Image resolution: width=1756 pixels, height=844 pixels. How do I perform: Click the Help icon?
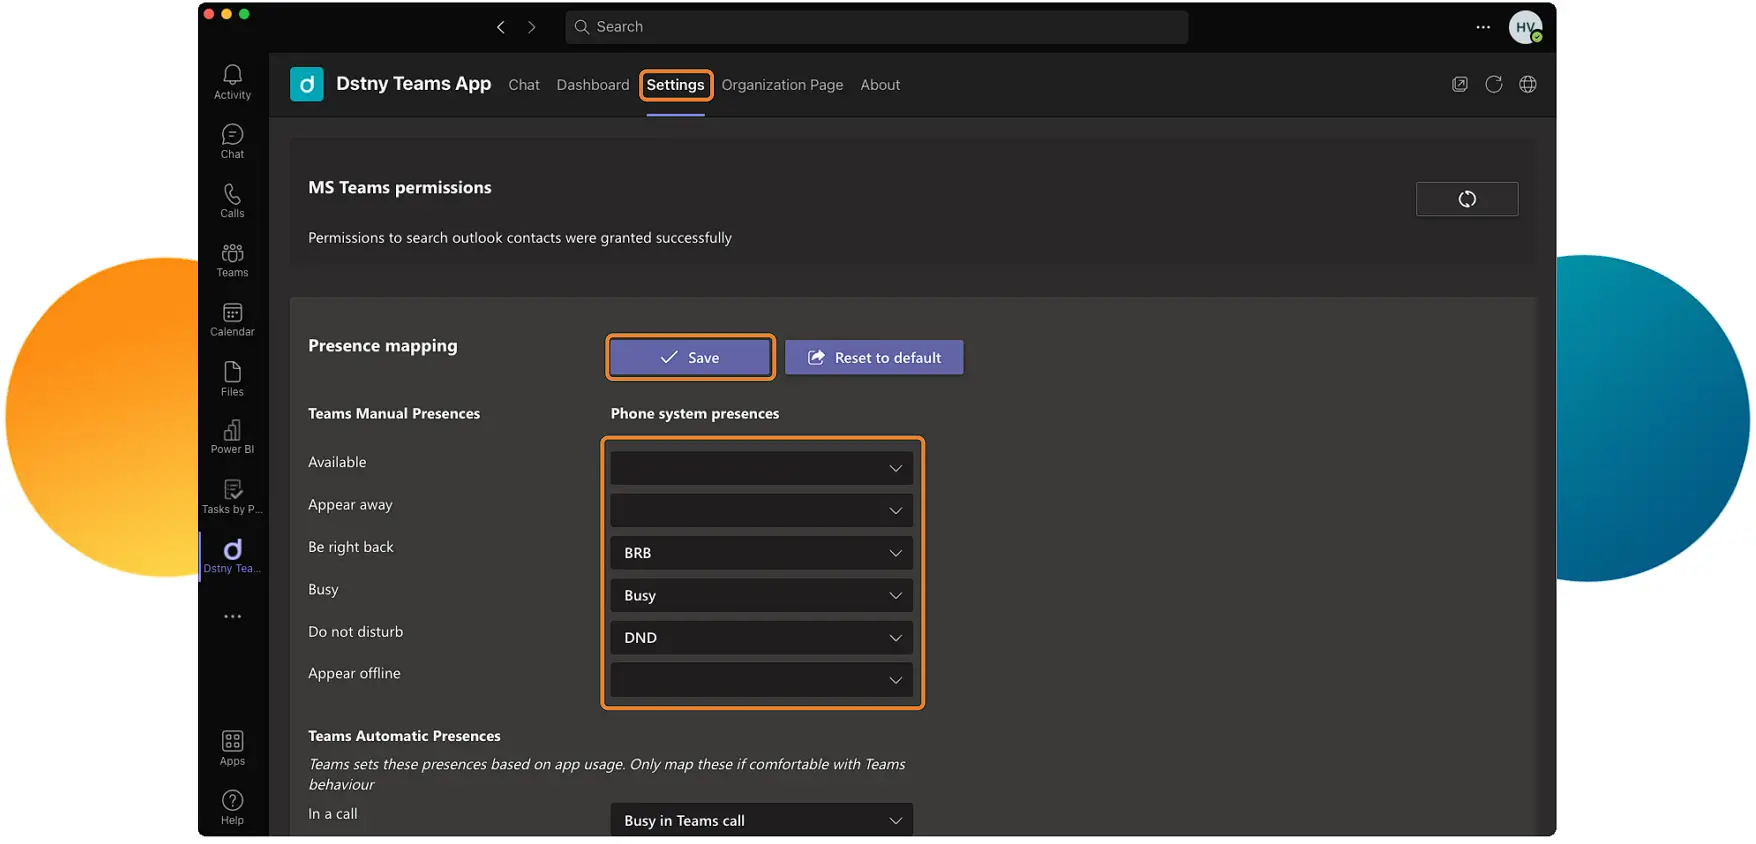pyautogui.click(x=232, y=806)
